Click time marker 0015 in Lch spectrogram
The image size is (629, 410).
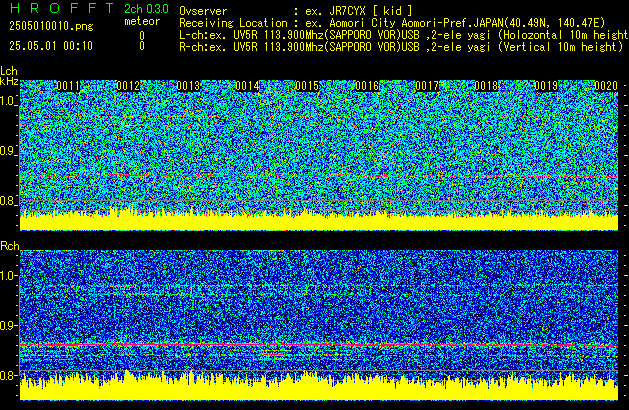pos(307,86)
